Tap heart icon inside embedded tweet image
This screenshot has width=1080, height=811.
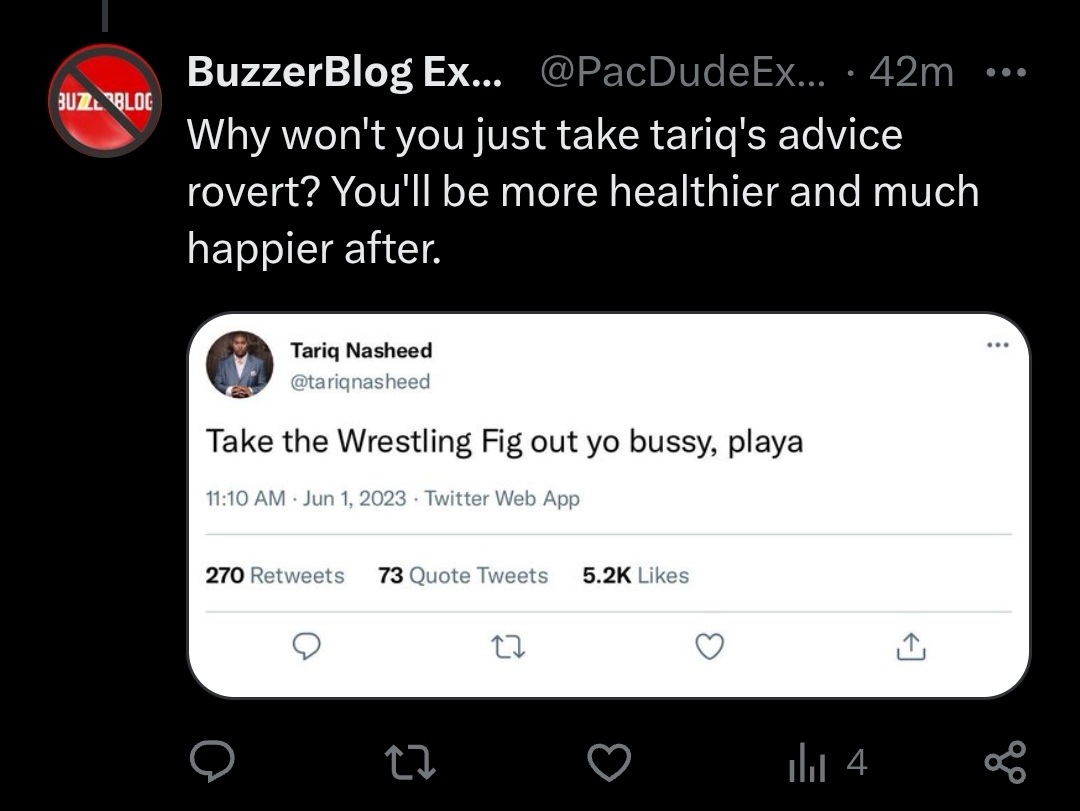point(709,649)
